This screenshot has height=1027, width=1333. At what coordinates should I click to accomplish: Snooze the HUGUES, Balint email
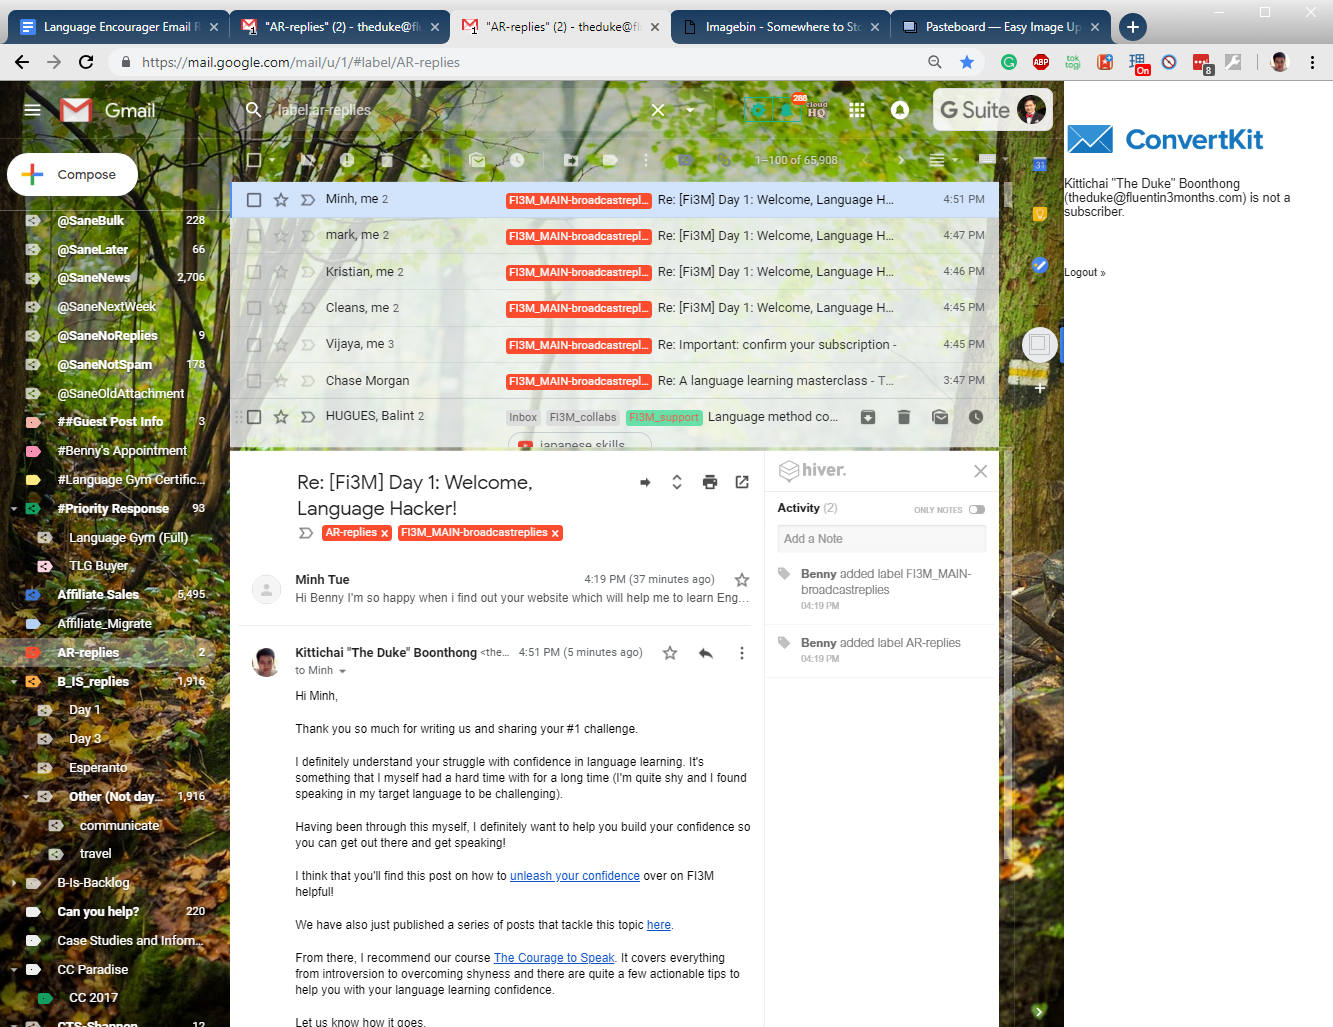pos(976,417)
